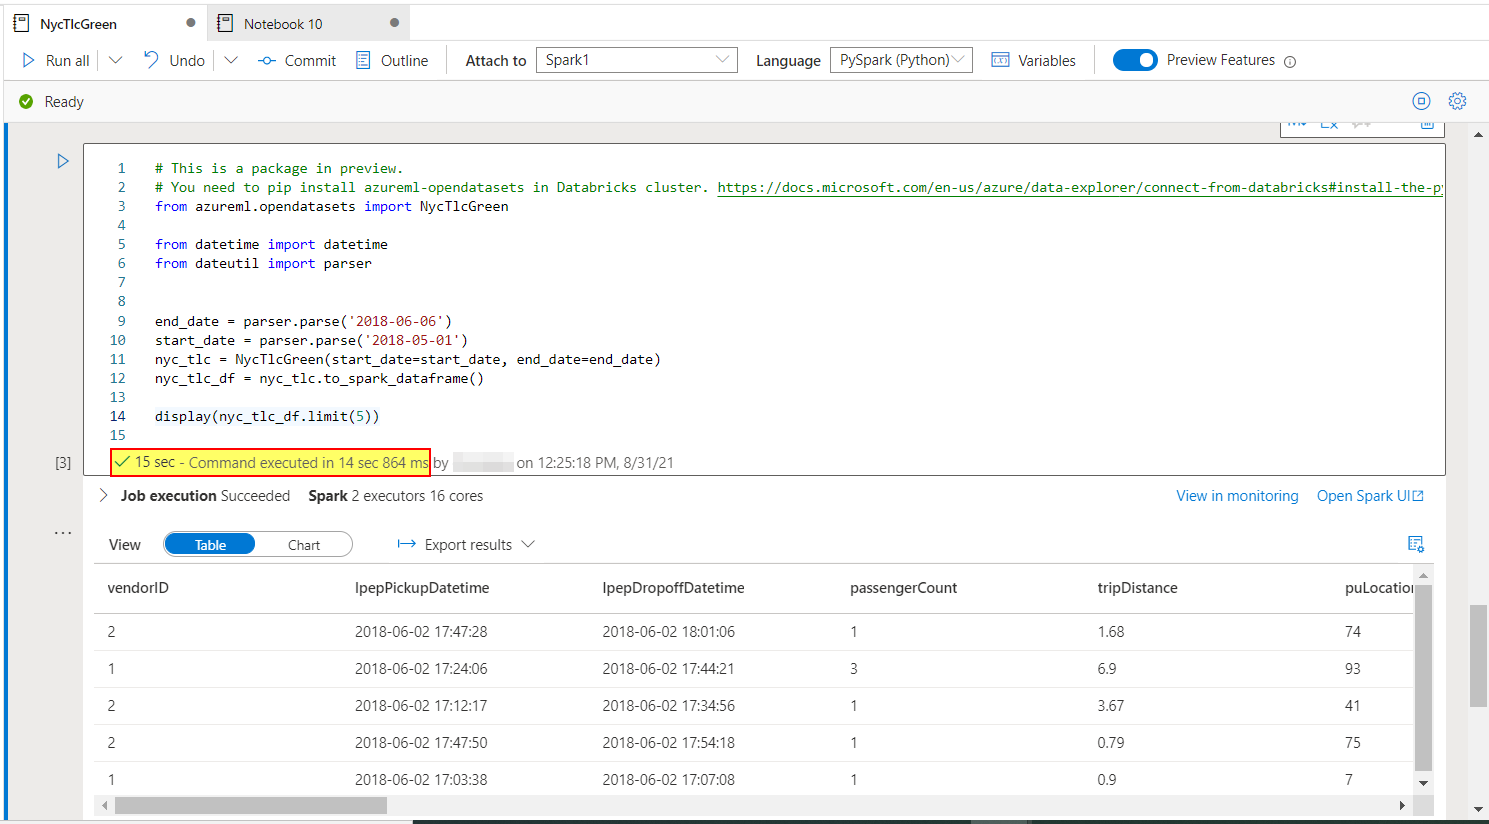Viewport: 1489px width, 824px height.
Task: Click the vendorID column header
Action: pyautogui.click(x=138, y=588)
